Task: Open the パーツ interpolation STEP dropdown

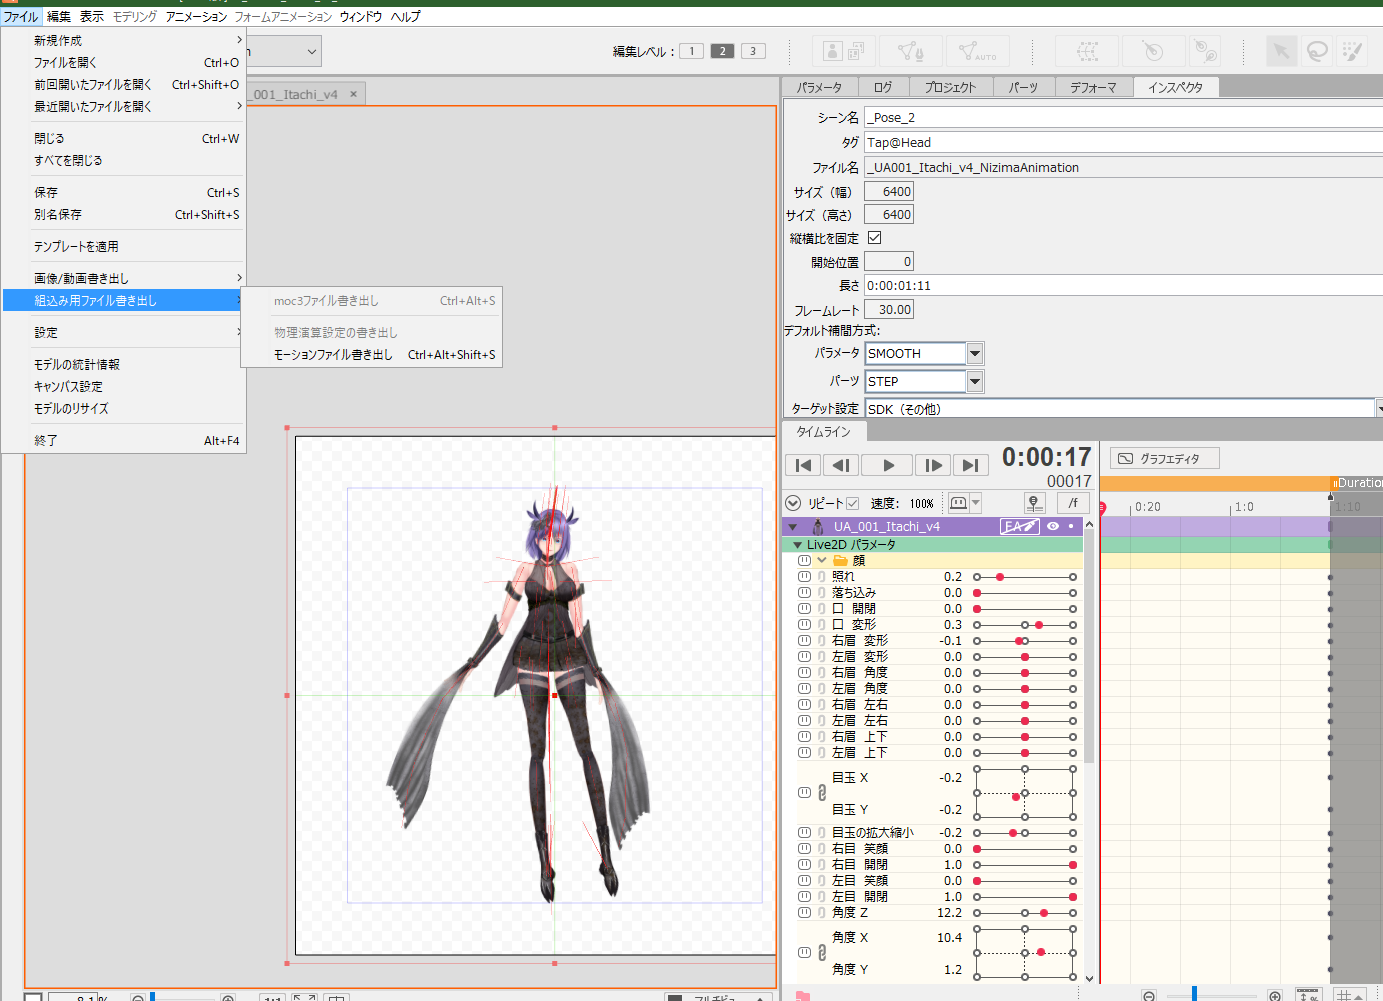Action: 975,382
